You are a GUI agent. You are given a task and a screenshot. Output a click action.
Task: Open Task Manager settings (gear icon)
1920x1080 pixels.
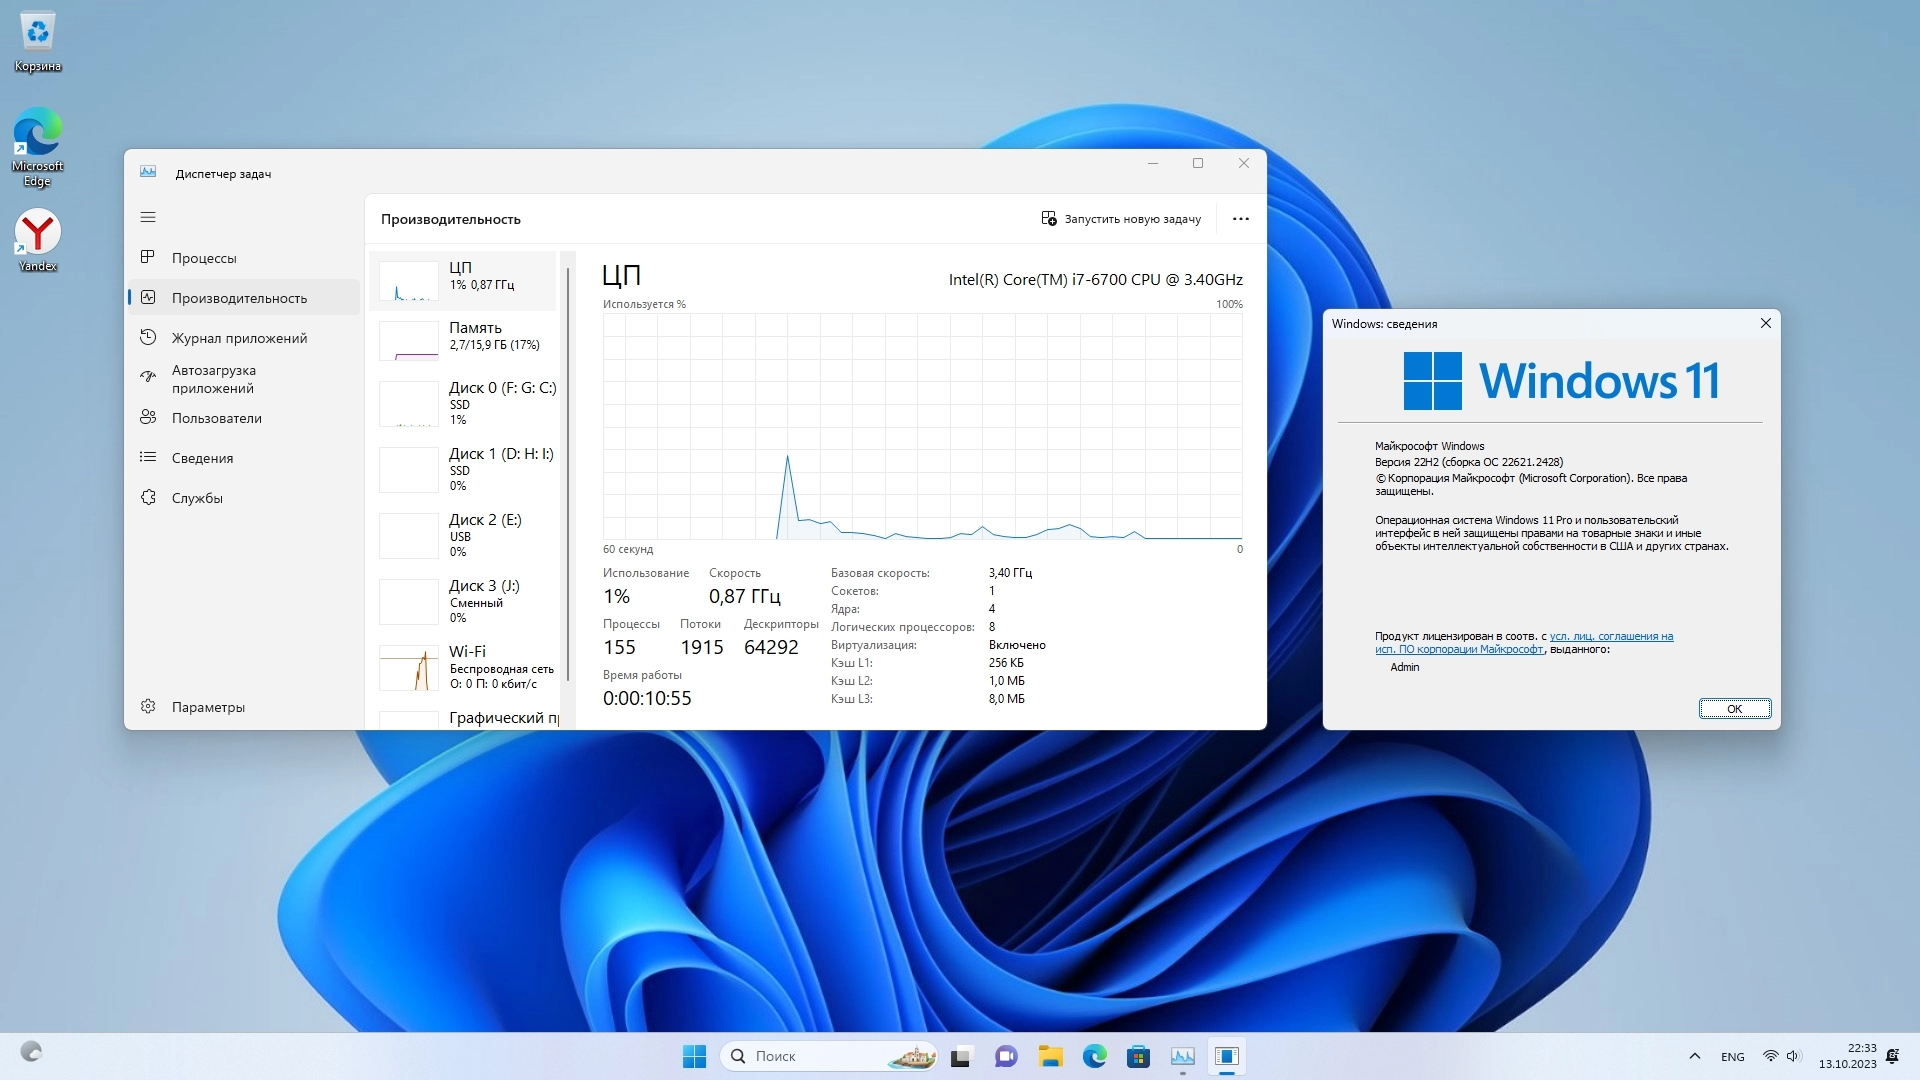[148, 707]
